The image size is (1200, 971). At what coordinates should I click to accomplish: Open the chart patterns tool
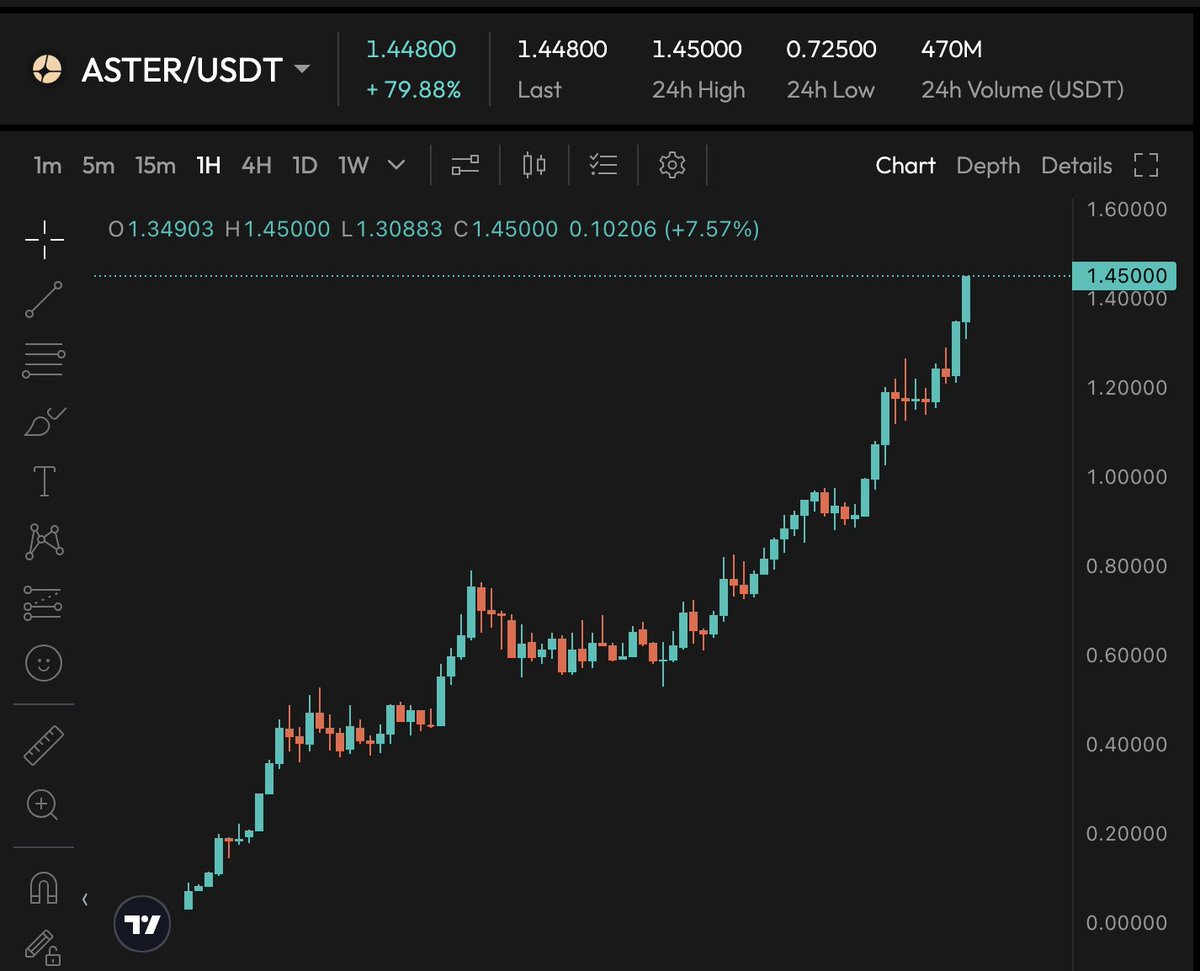pyautogui.click(x=44, y=541)
